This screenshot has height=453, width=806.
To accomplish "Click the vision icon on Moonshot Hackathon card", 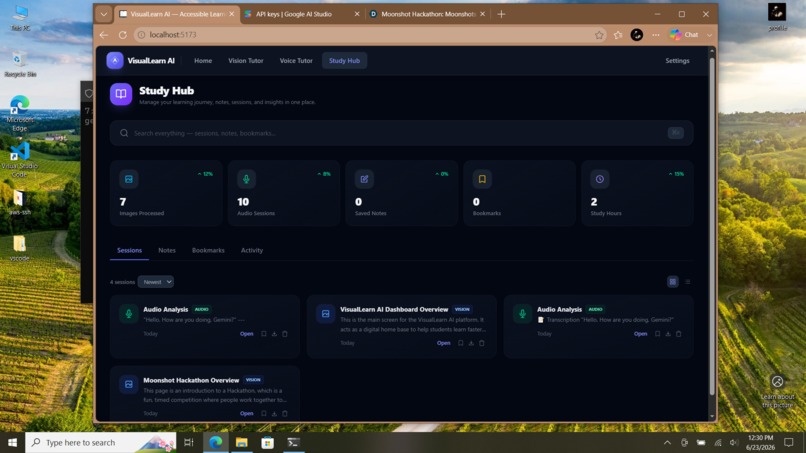I will (x=129, y=384).
